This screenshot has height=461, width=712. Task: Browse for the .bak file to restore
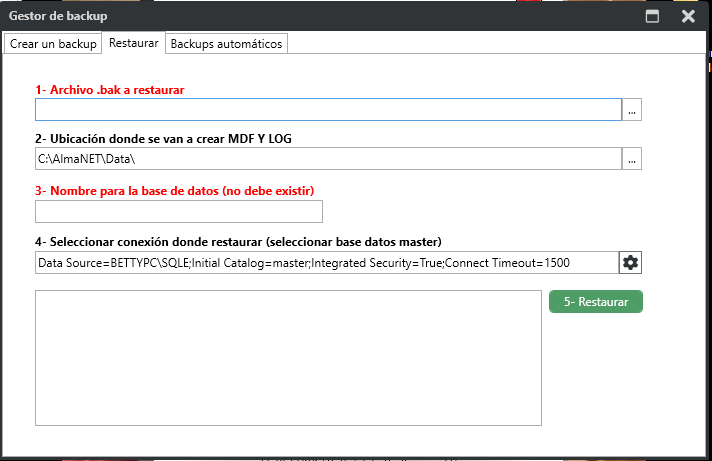[x=631, y=110]
